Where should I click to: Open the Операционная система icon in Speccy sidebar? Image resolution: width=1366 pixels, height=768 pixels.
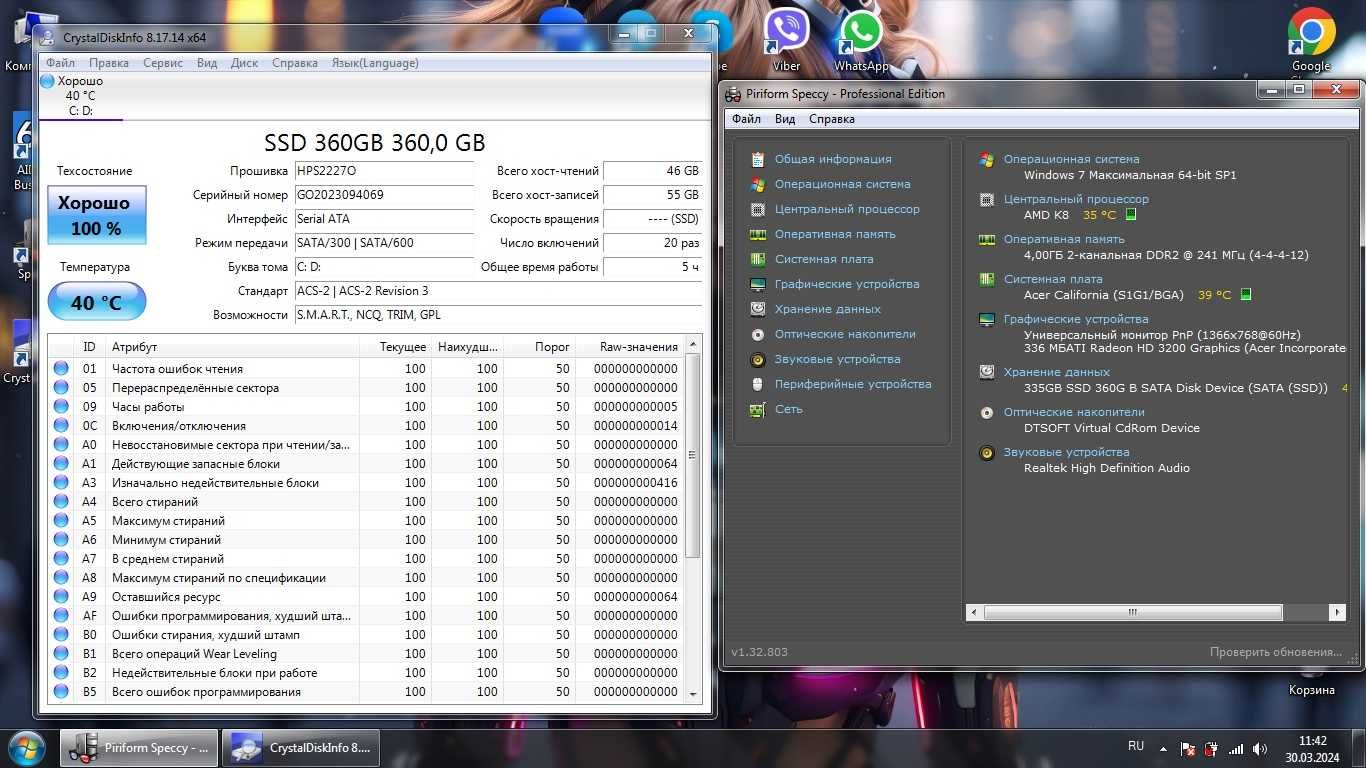(758, 184)
